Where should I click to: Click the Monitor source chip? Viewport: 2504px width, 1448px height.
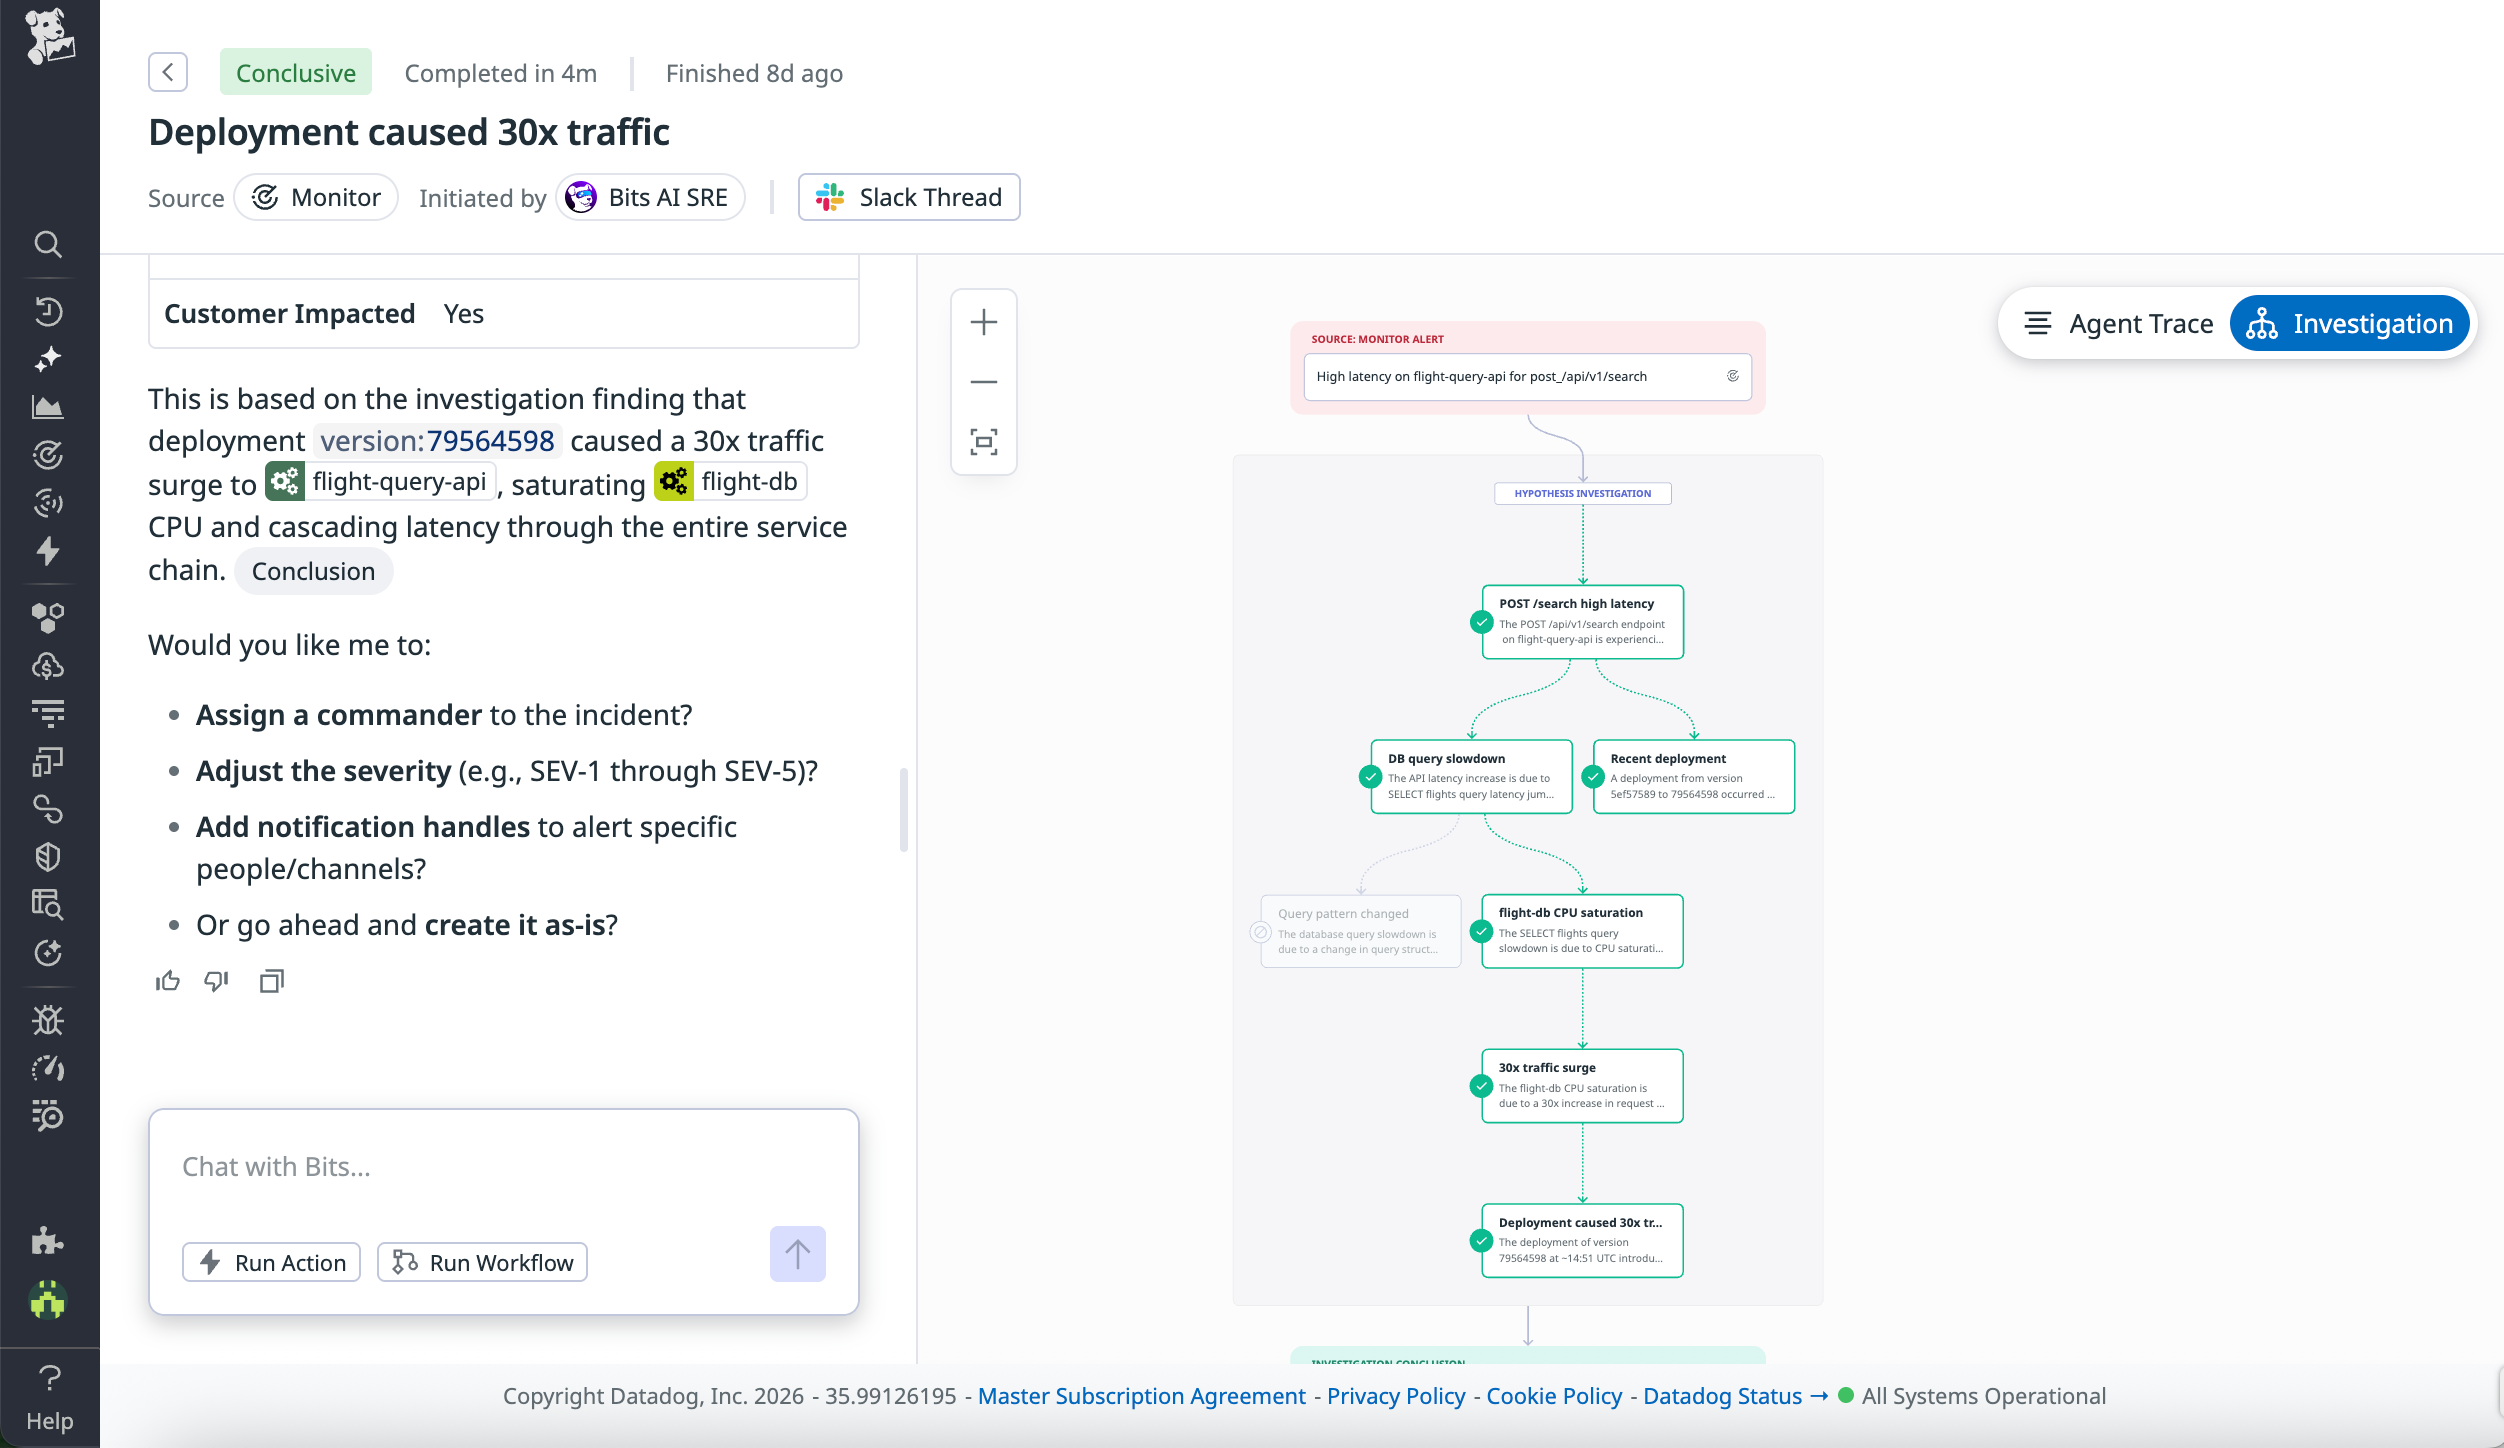[316, 197]
